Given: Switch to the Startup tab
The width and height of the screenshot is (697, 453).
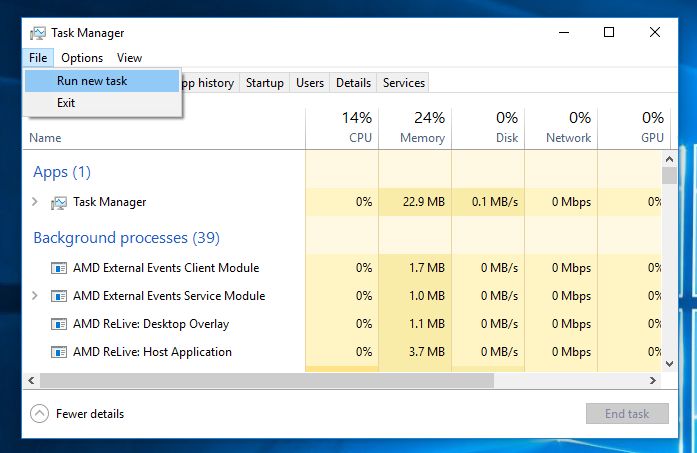Looking at the screenshot, I should [x=264, y=83].
